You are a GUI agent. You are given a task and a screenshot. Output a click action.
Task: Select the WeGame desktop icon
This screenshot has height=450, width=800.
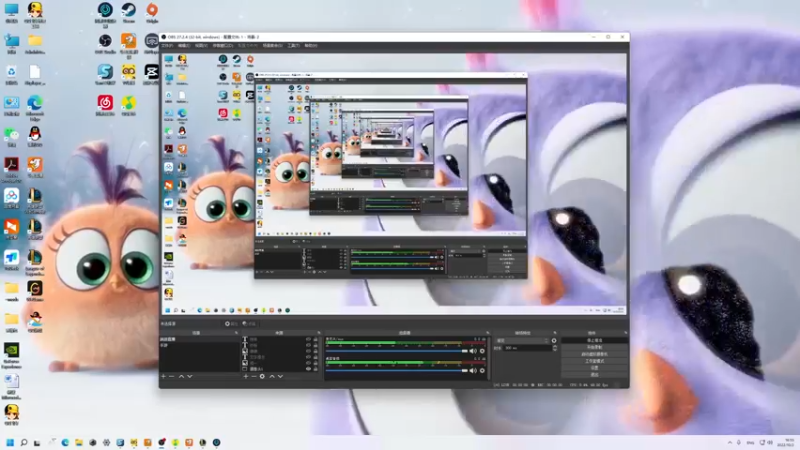[35, 291]
